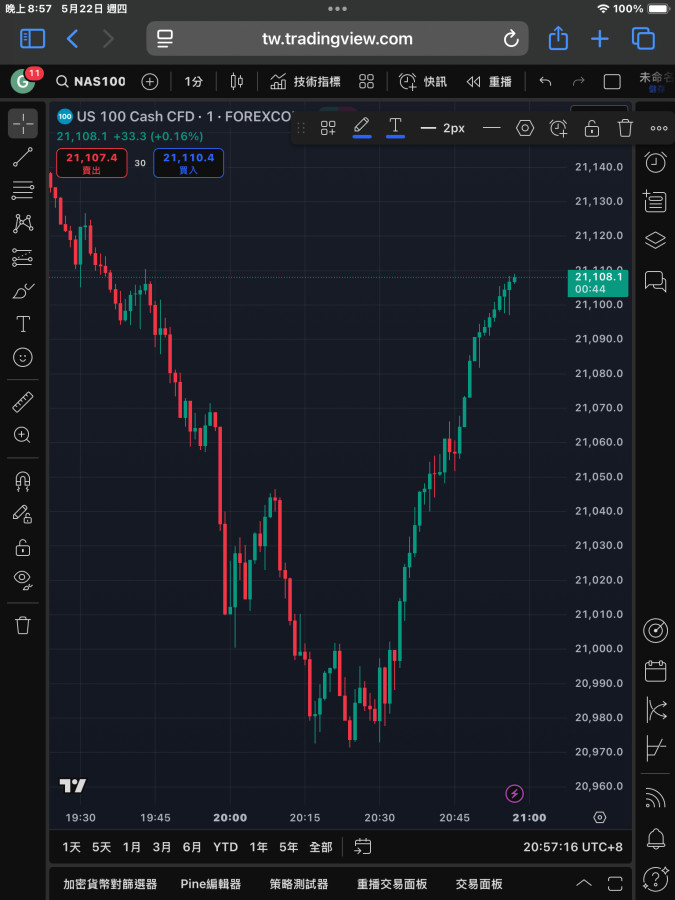
Task: Toggle stay in drawing mode
Action: pos(23,514)
